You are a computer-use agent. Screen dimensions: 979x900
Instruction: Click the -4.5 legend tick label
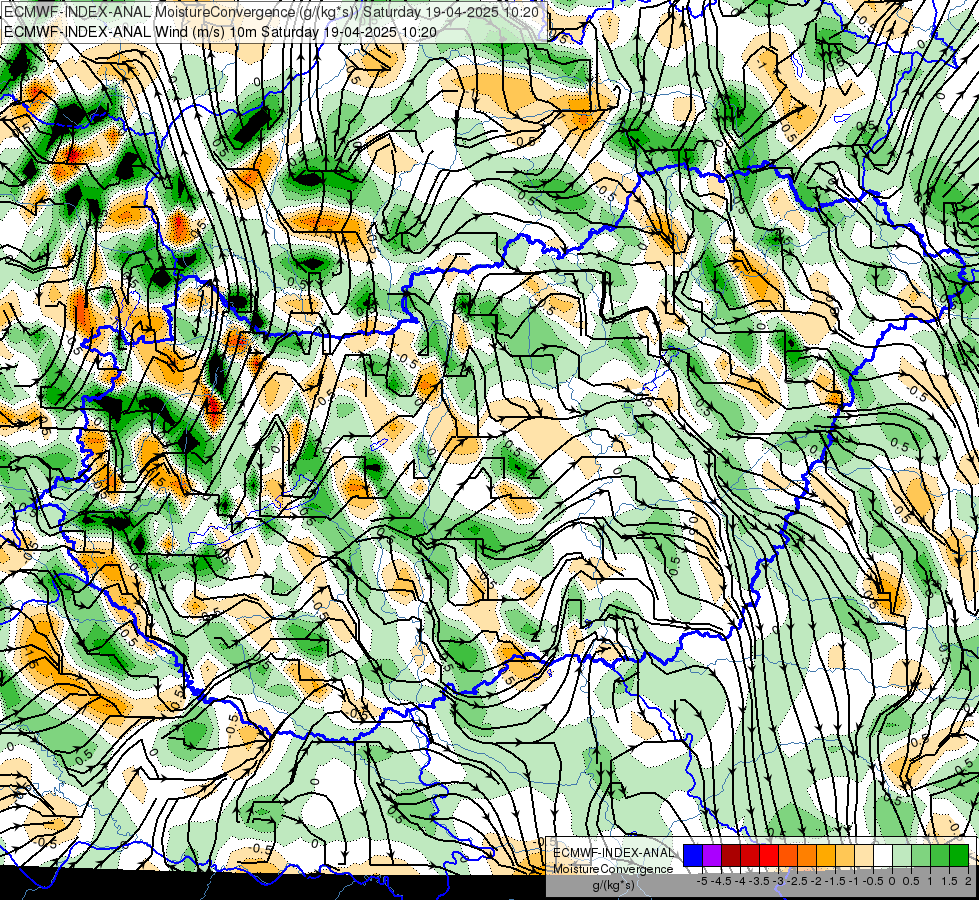(721, 881)
